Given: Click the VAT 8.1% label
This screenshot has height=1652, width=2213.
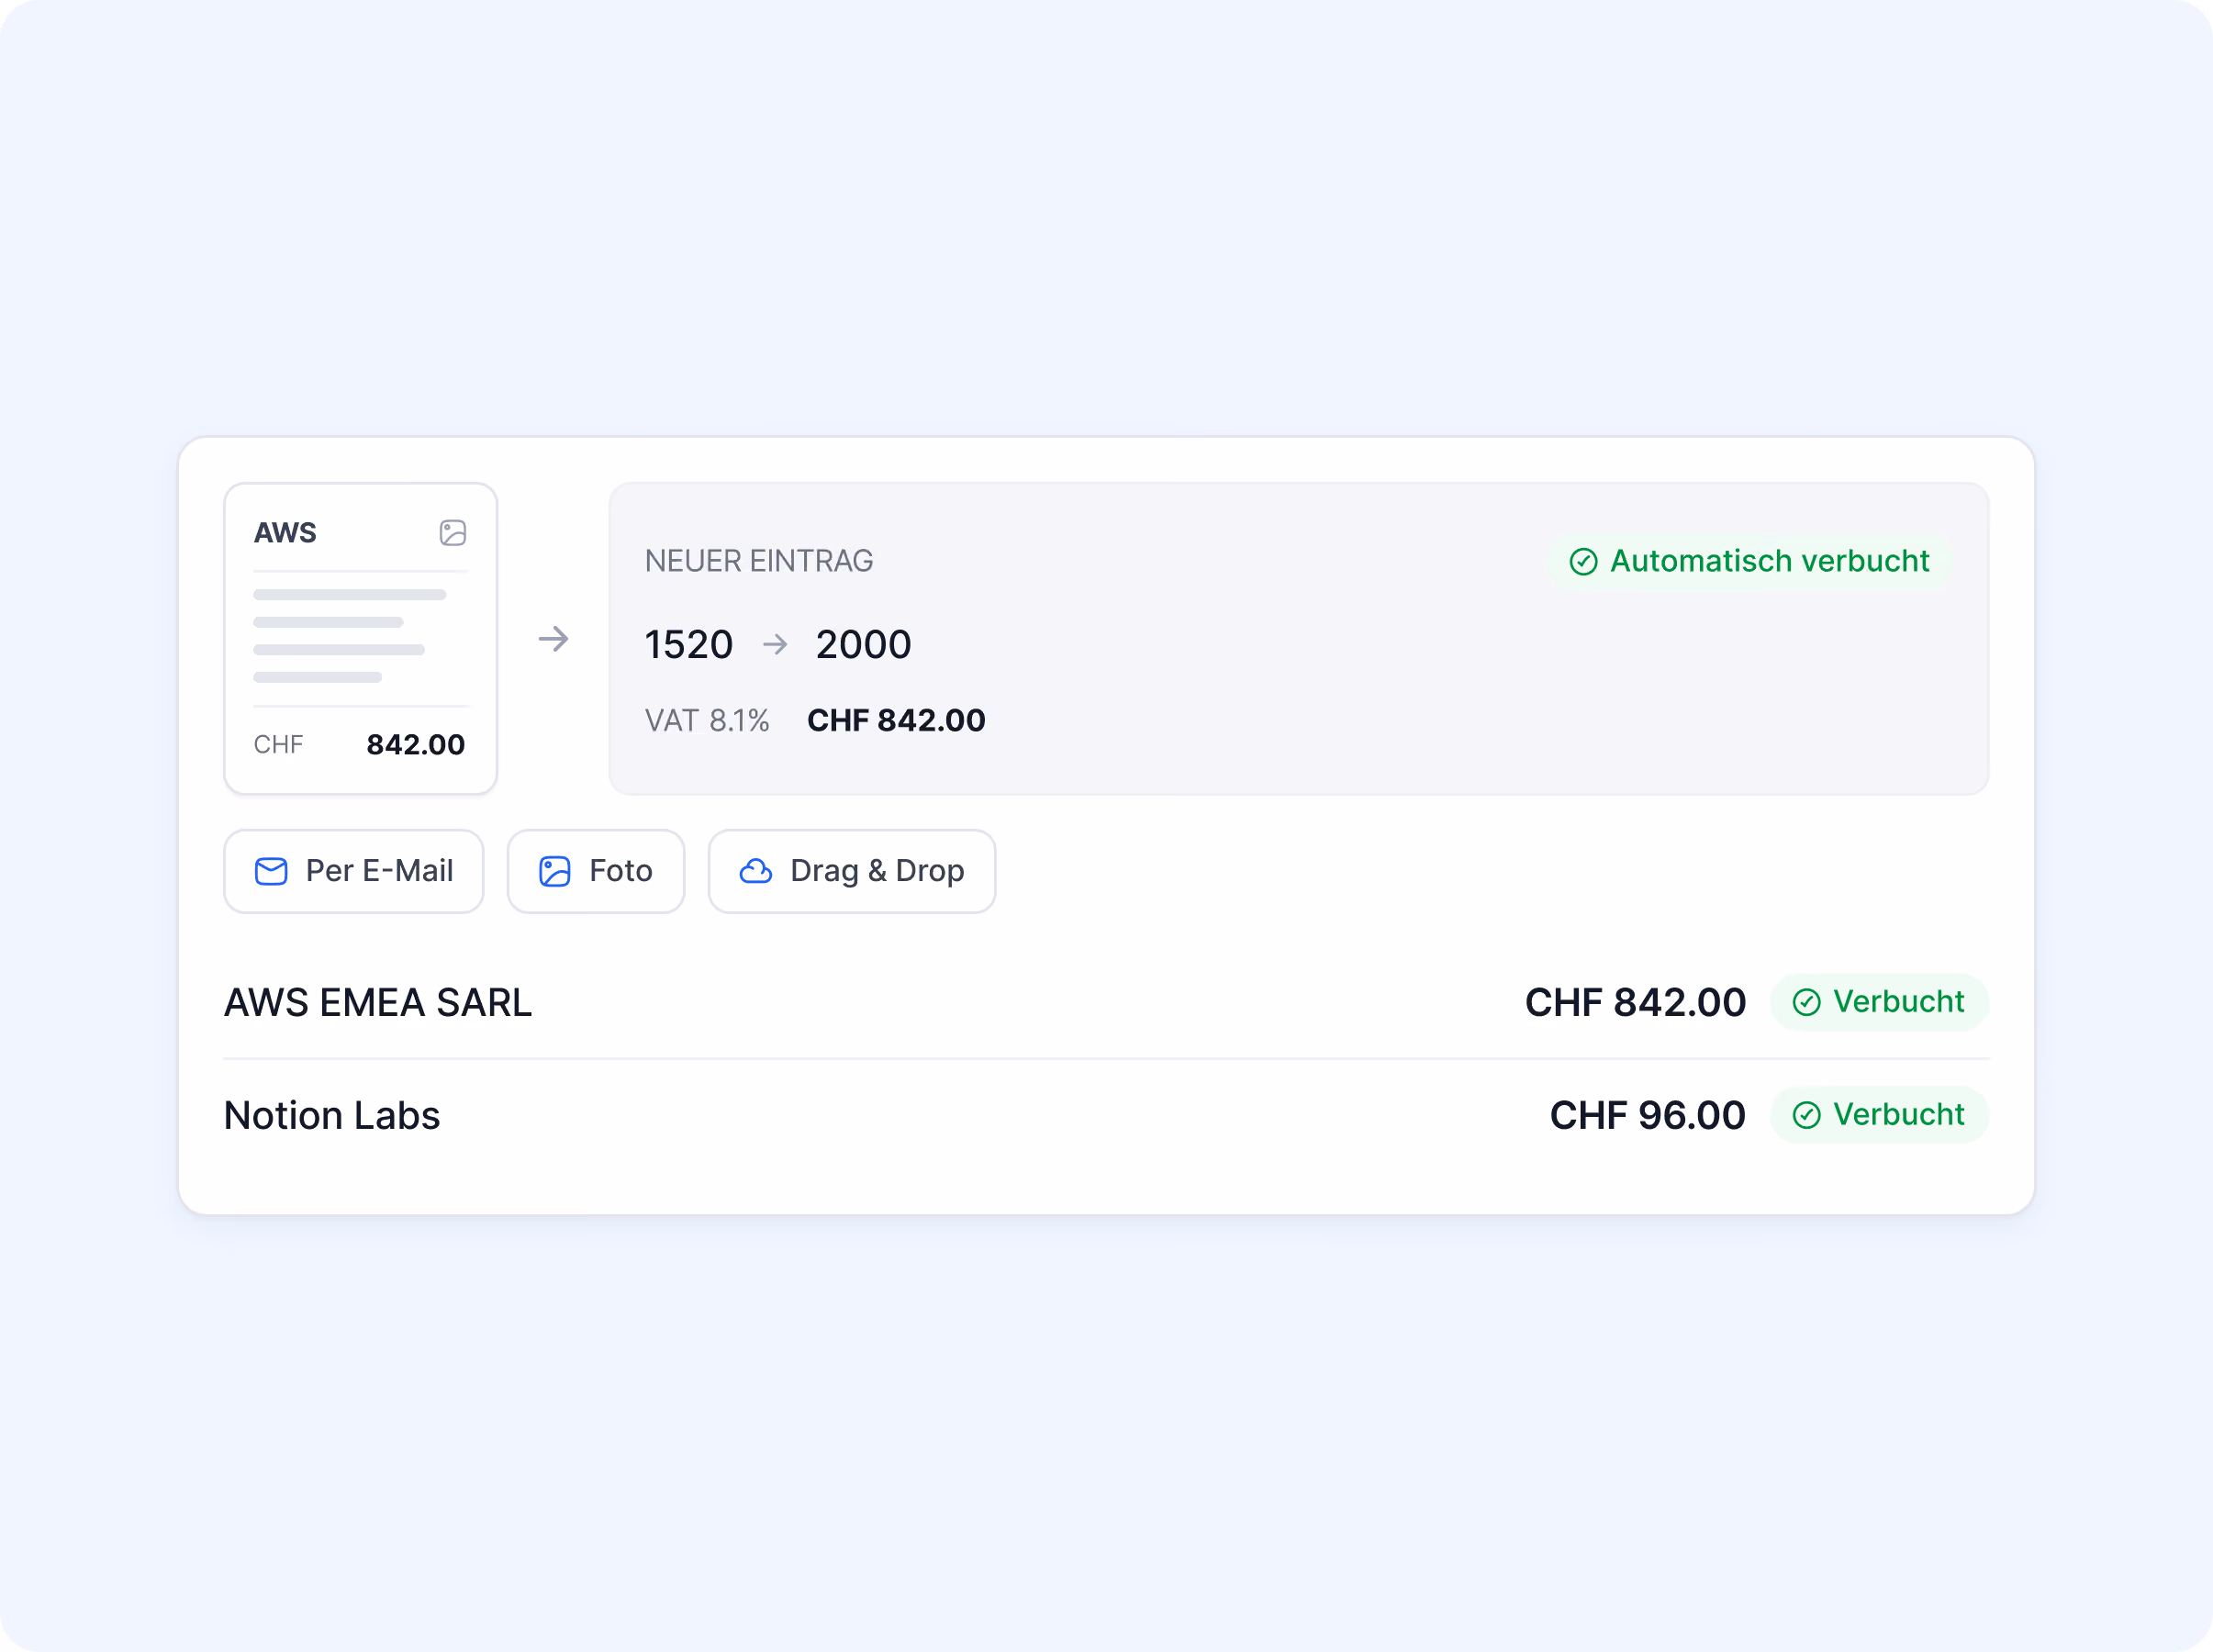Looking at the screenshot, I should pos(707,720).
